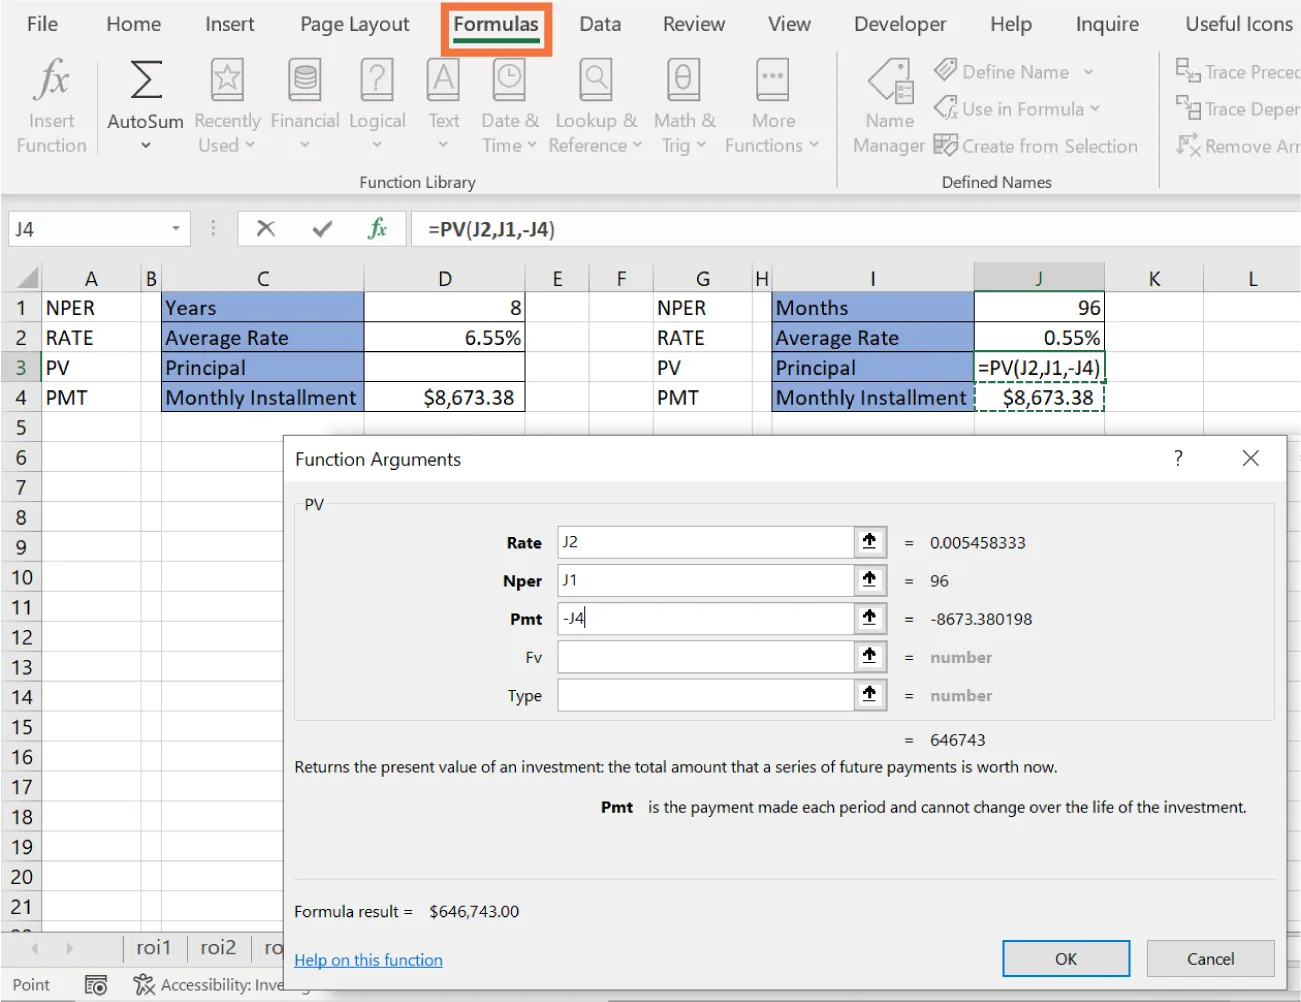Switch to the Data ribbon tab

tap(599, 23)
